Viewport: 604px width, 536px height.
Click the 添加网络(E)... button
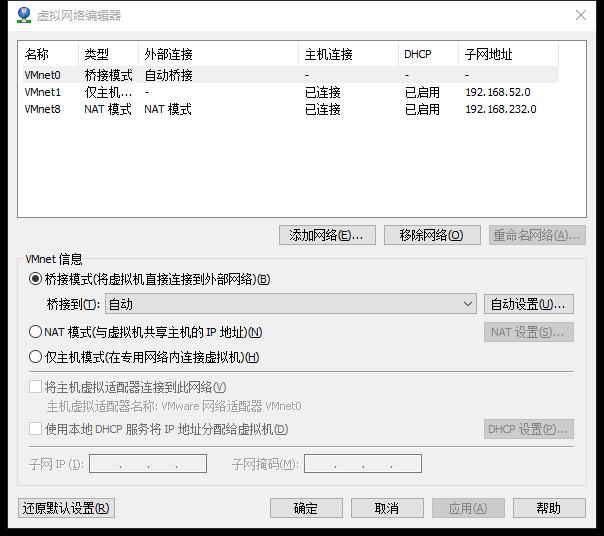(327, 235)
